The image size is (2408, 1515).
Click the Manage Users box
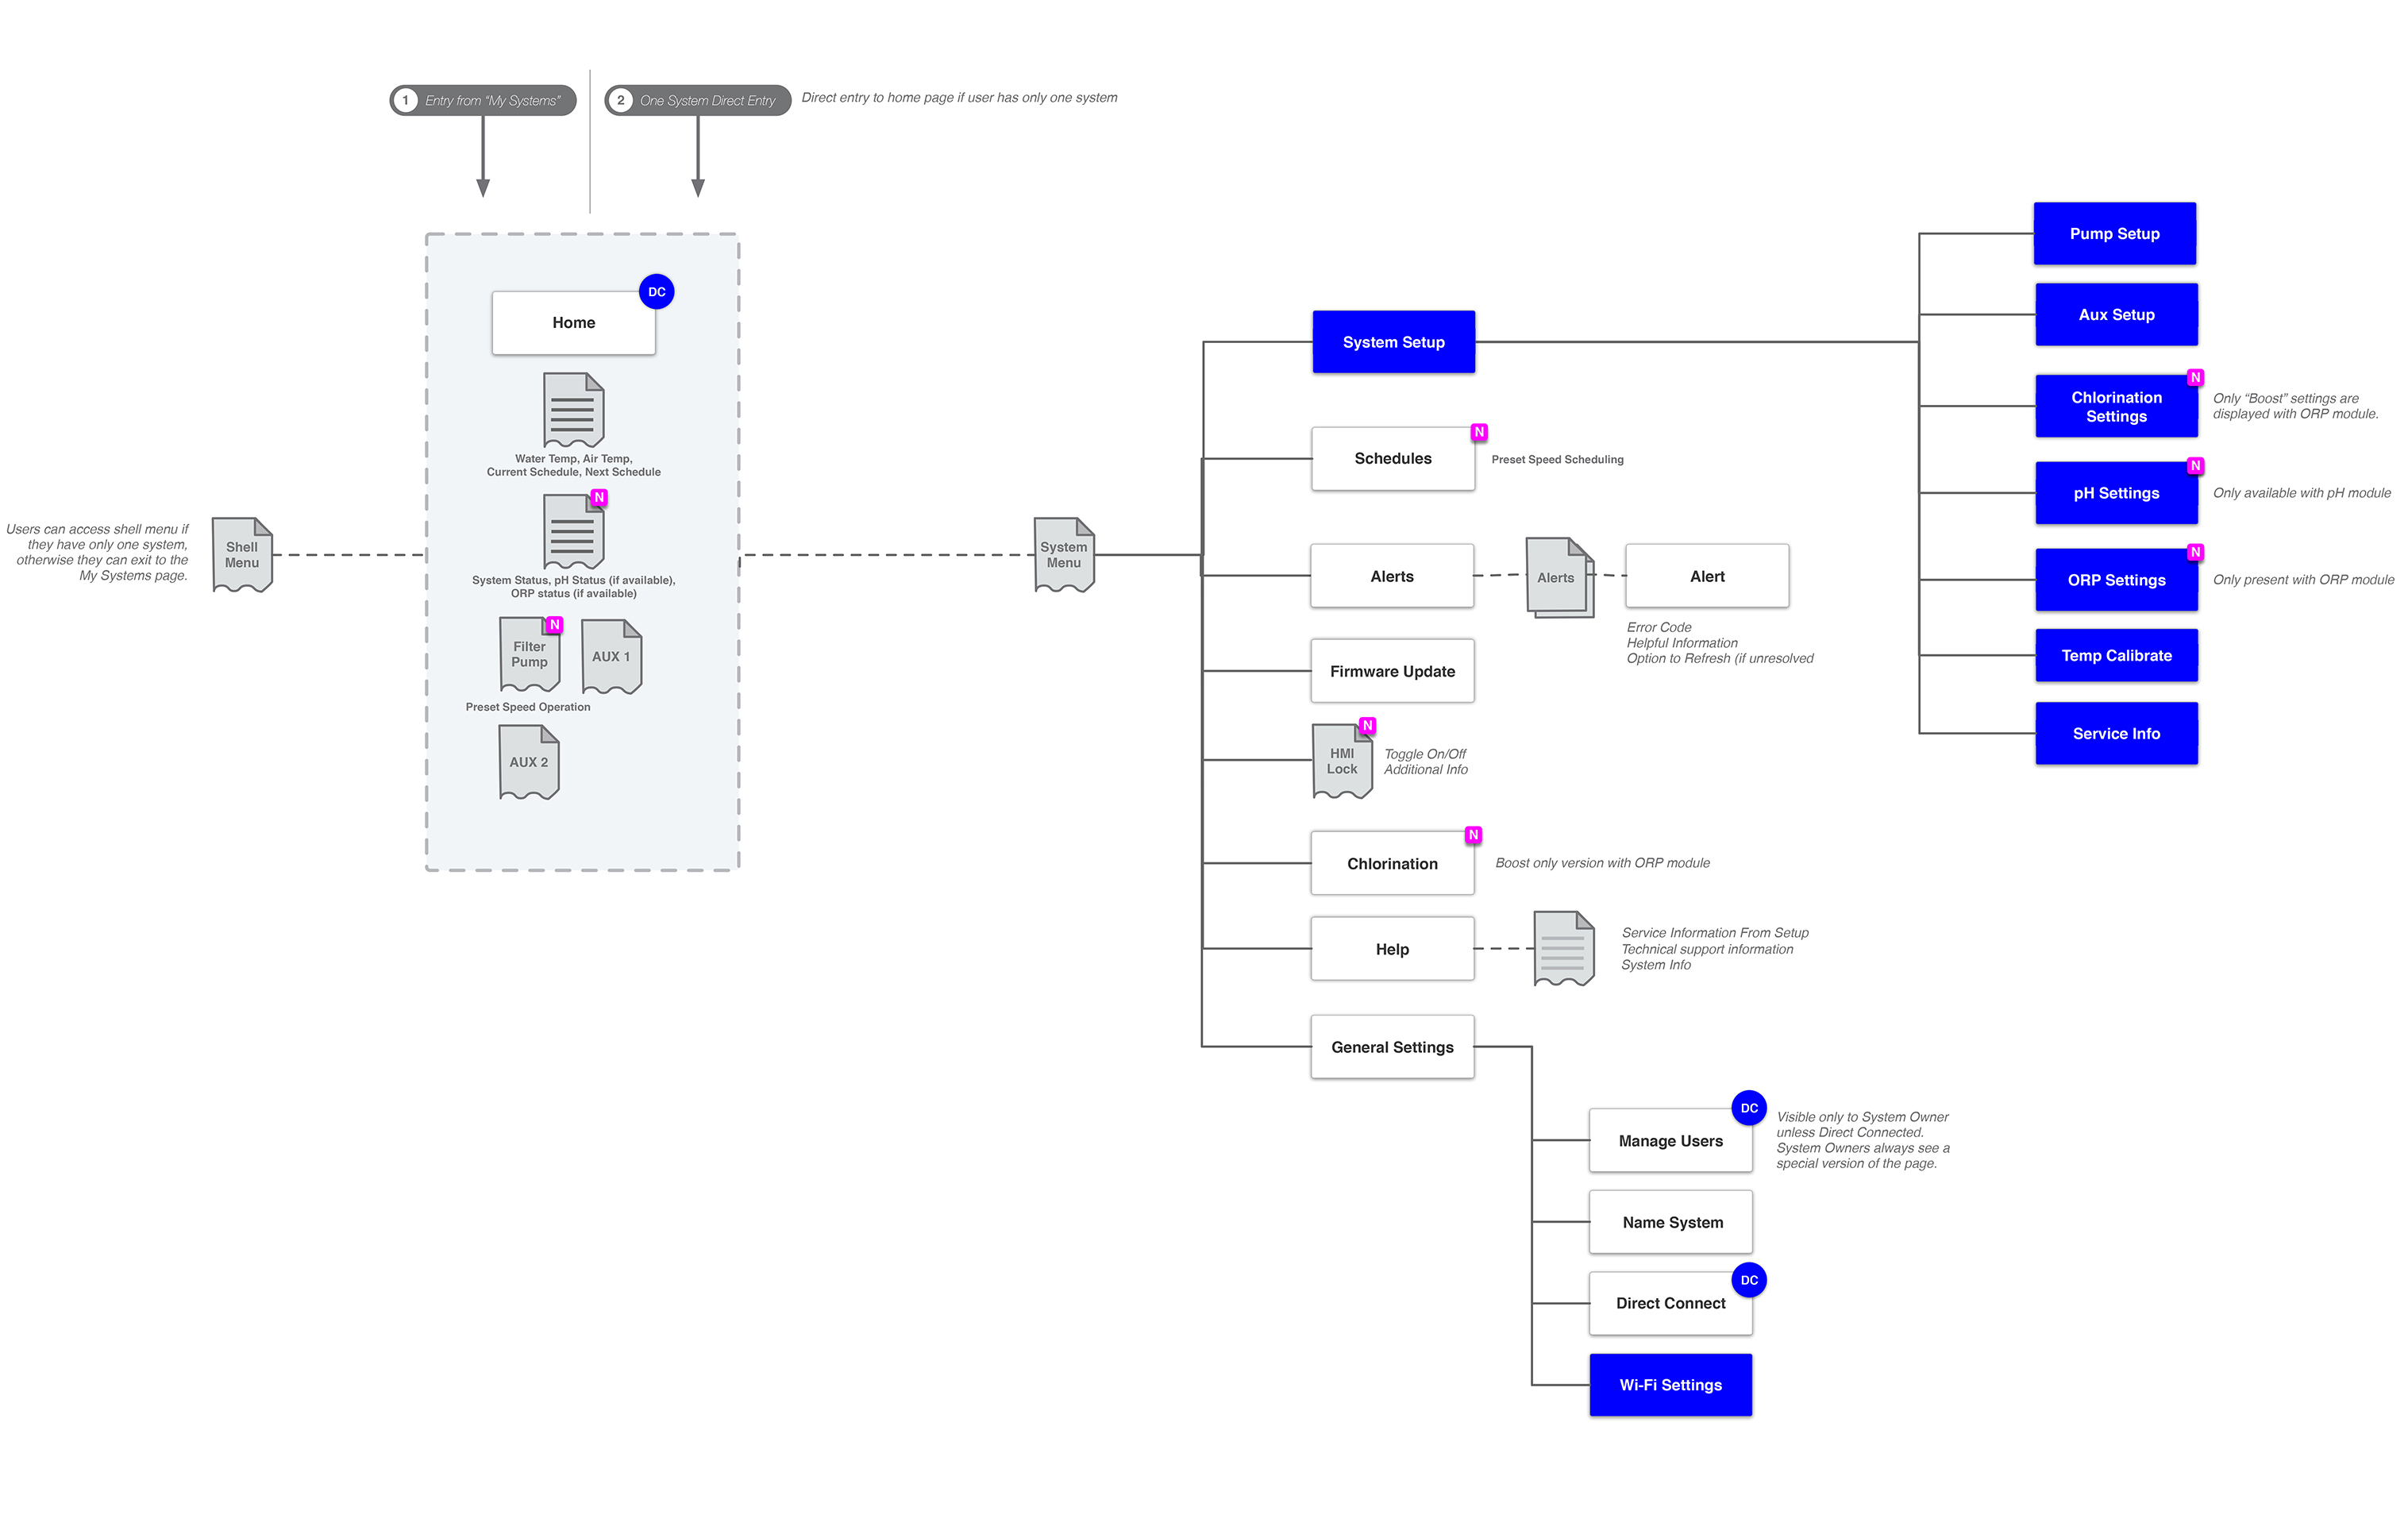click(x=1670, y=1141)
